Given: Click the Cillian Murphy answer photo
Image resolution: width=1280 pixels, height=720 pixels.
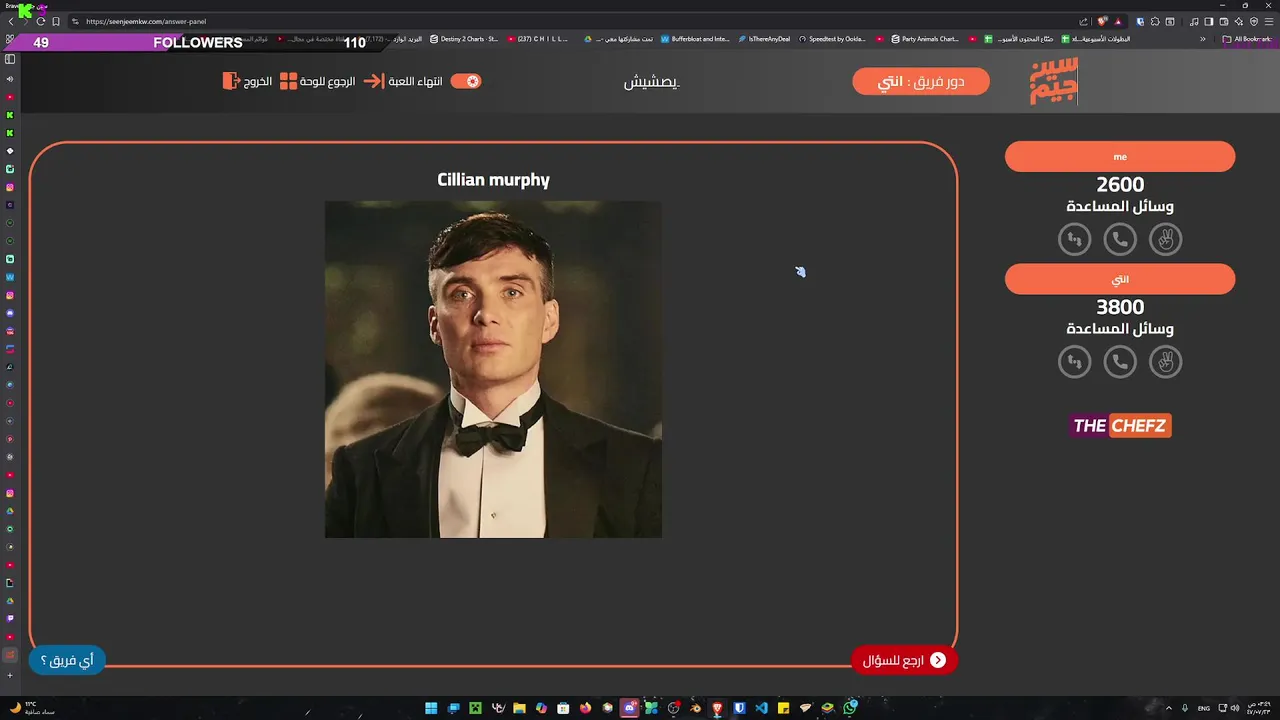Looking at the screenshot, I should 493,369.
